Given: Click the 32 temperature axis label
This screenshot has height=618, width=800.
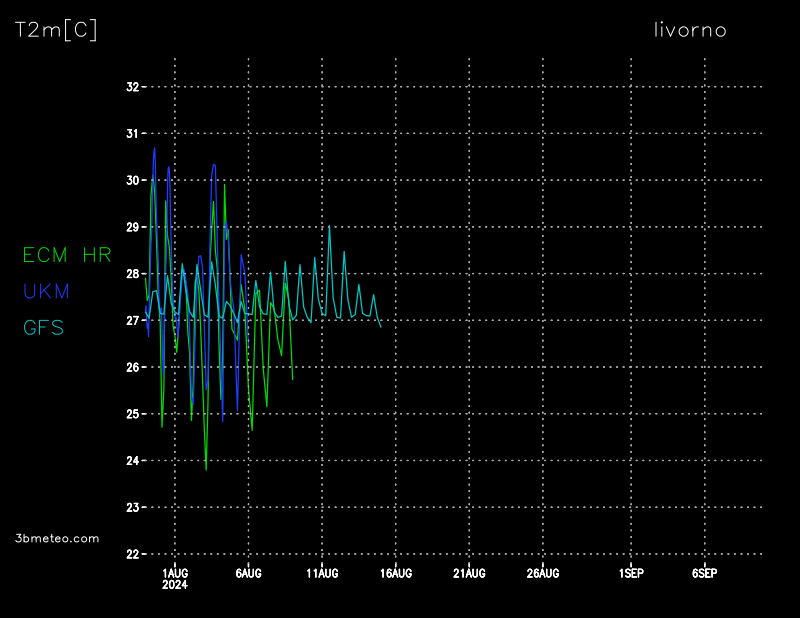Looking at the screenshot, I should pyautogui.click(x=132, y=87).
